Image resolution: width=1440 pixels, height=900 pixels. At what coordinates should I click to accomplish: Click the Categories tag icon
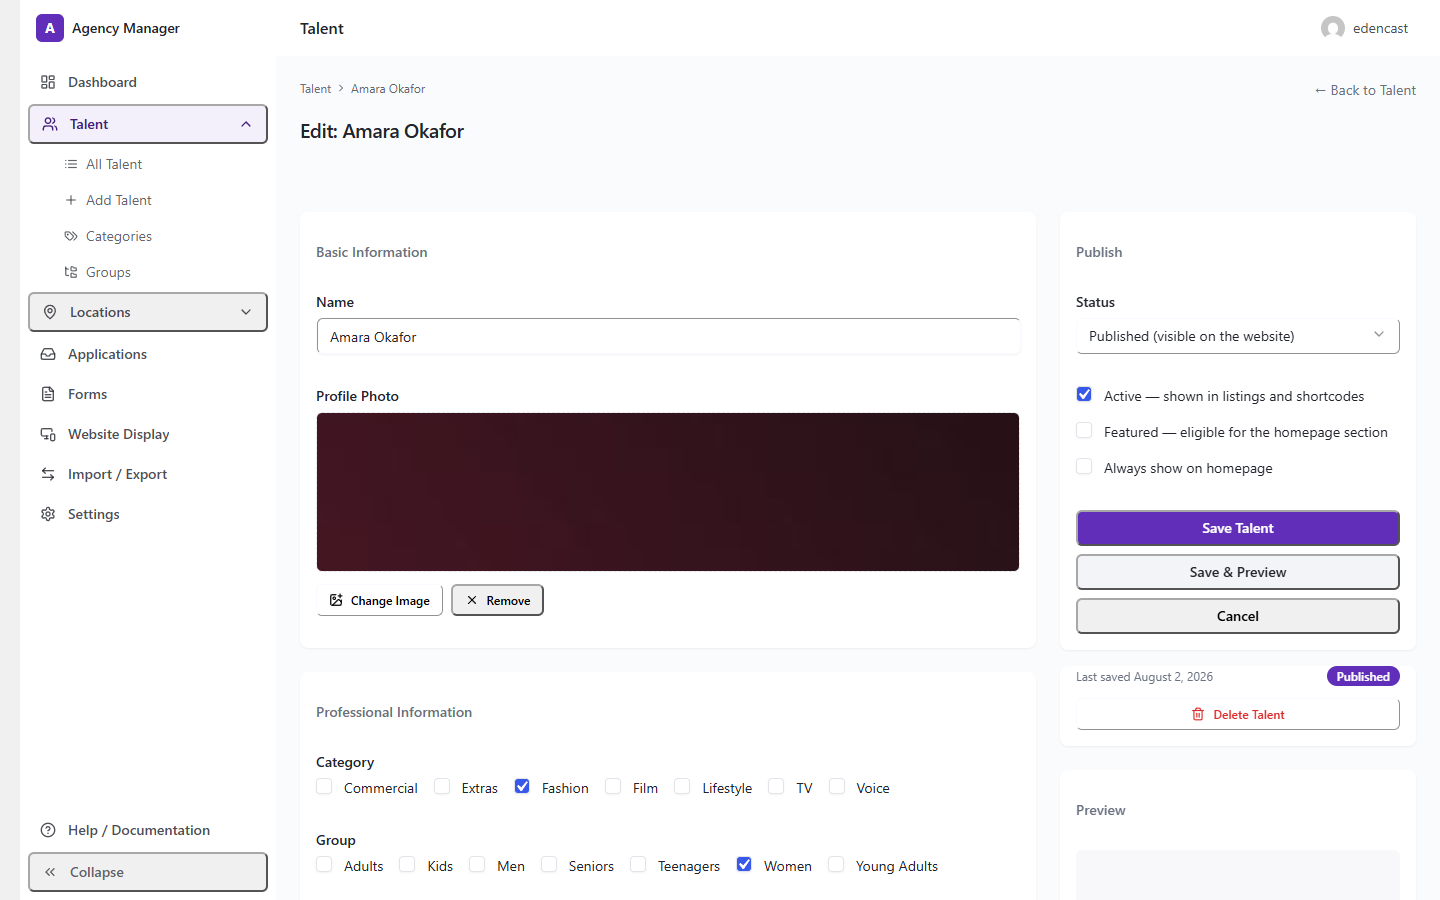point(71,236)
